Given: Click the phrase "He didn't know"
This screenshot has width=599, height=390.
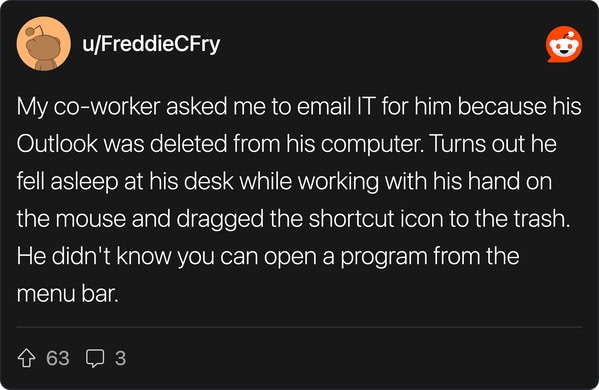Looking at the screenshot, I should coord(94,256).
